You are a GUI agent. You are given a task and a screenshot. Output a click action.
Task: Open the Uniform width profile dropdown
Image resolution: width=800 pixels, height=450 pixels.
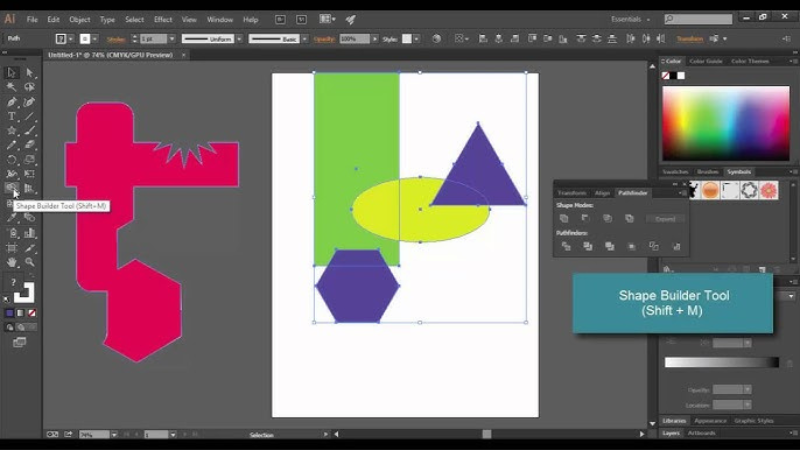pyautogui.click(x=239, y=39)
